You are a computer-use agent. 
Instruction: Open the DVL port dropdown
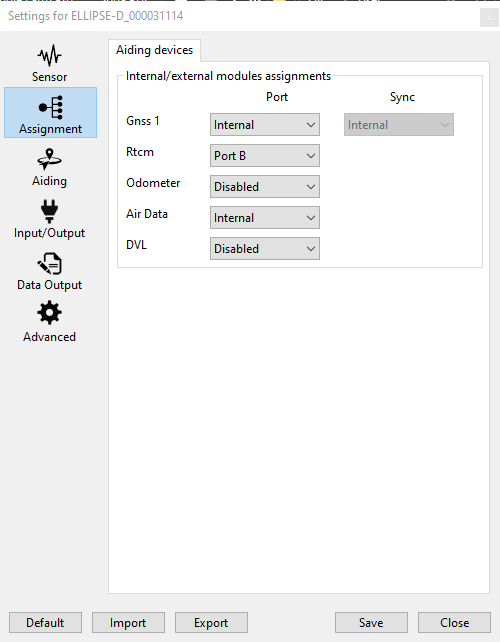click(x=265, y=249)
